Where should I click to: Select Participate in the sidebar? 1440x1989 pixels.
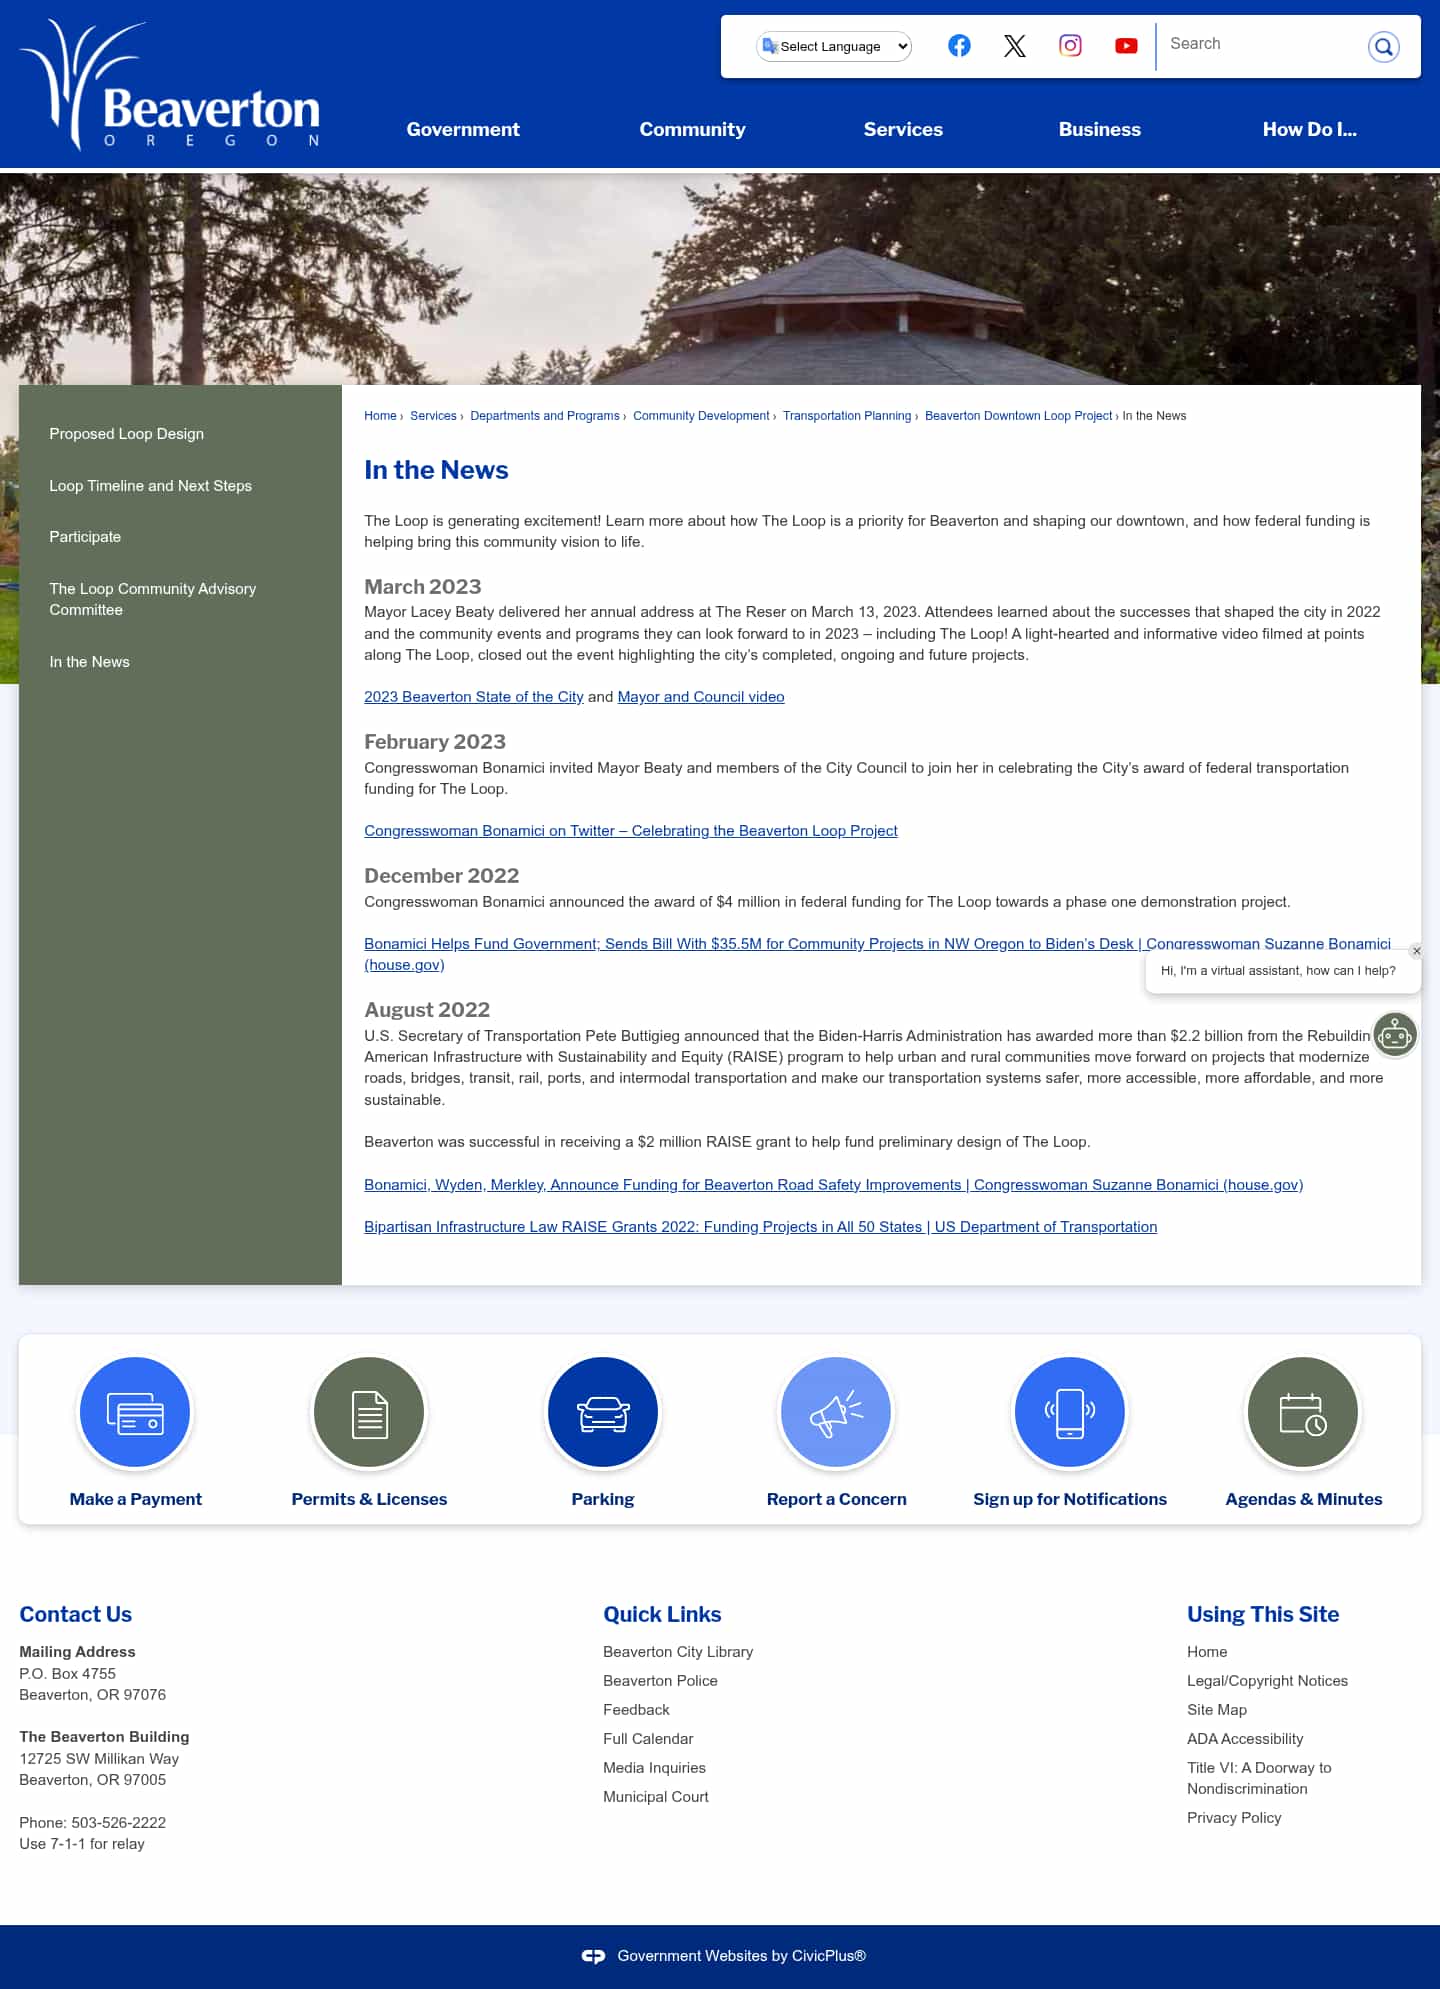click(85, 537)
